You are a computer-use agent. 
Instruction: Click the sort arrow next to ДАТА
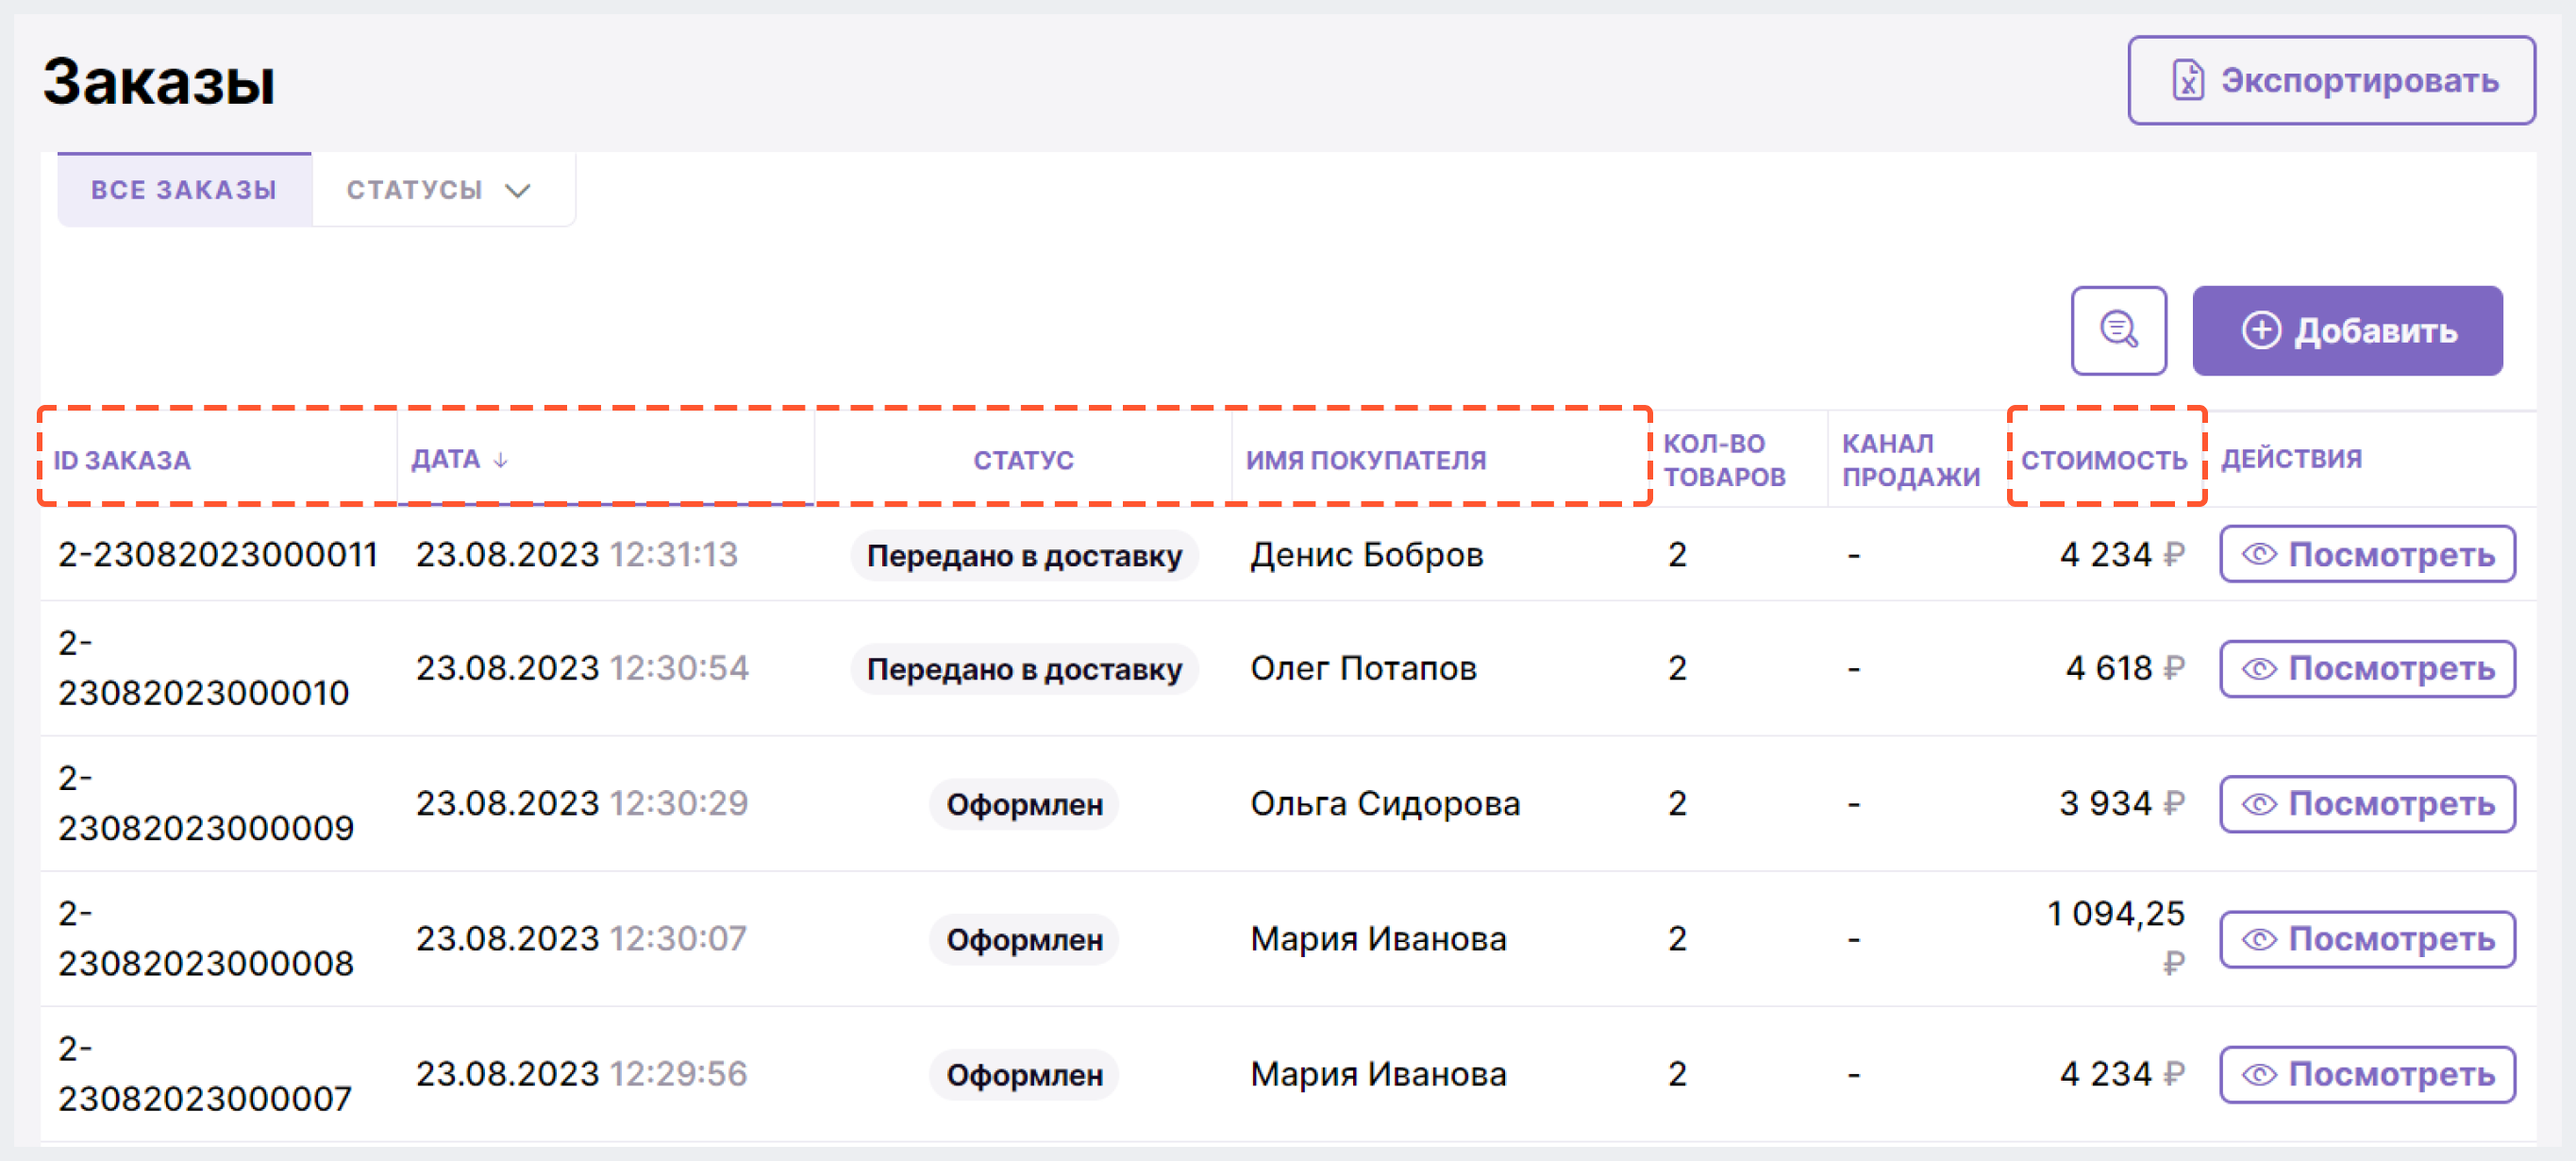click(501, 459)
